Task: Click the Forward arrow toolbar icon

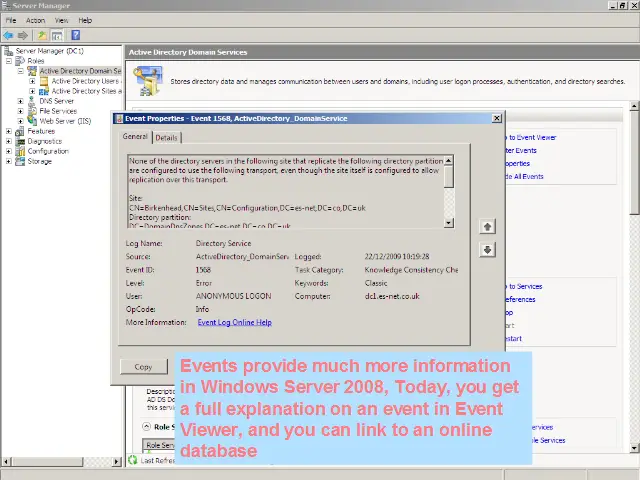Action: pos(23,36)
